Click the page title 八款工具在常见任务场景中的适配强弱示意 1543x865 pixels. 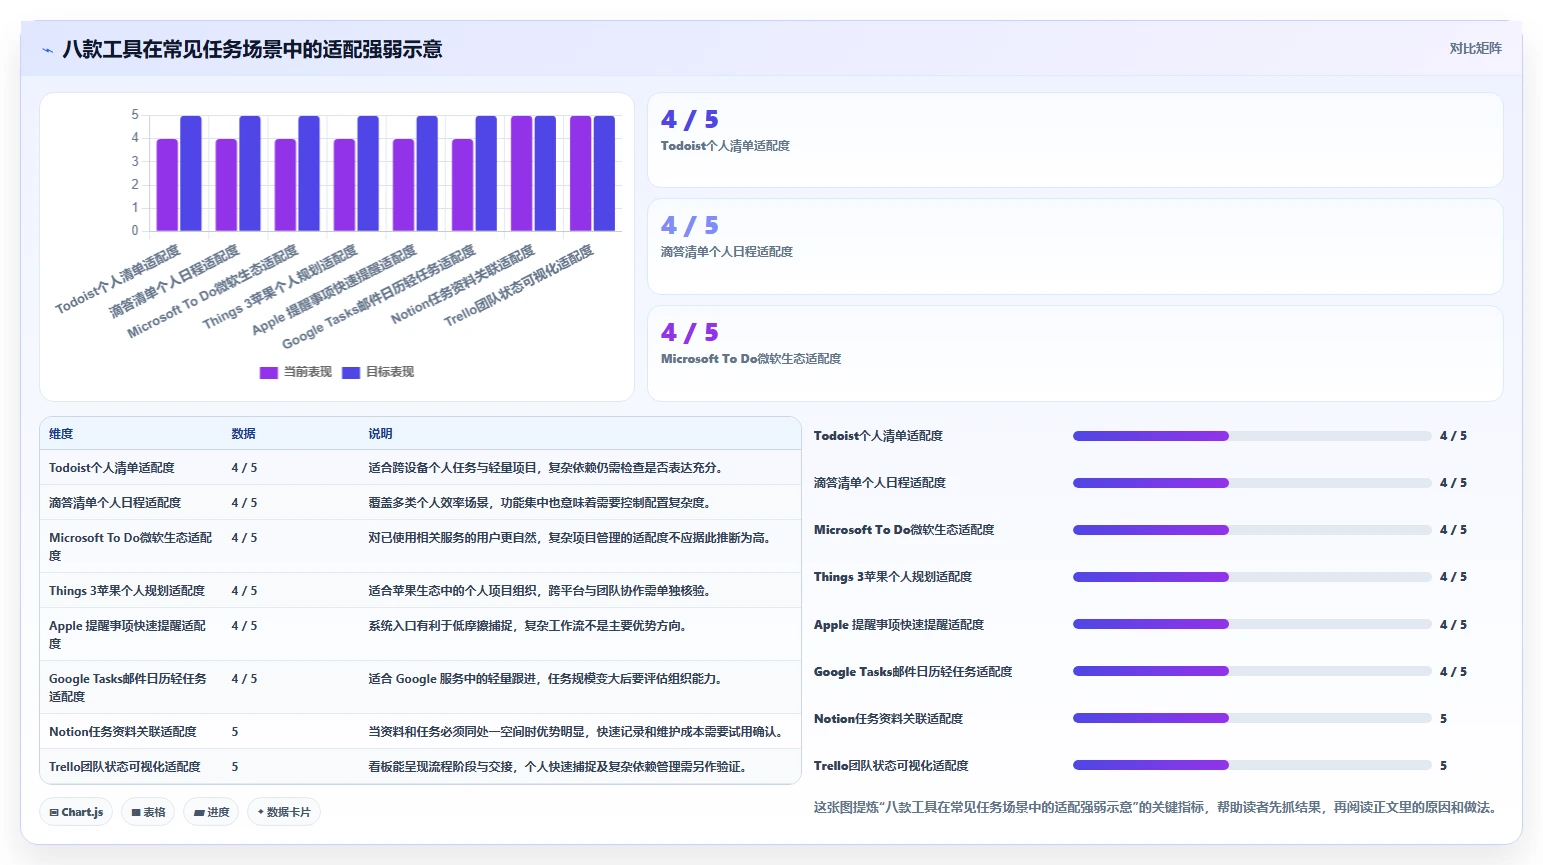tap(252, 49)
